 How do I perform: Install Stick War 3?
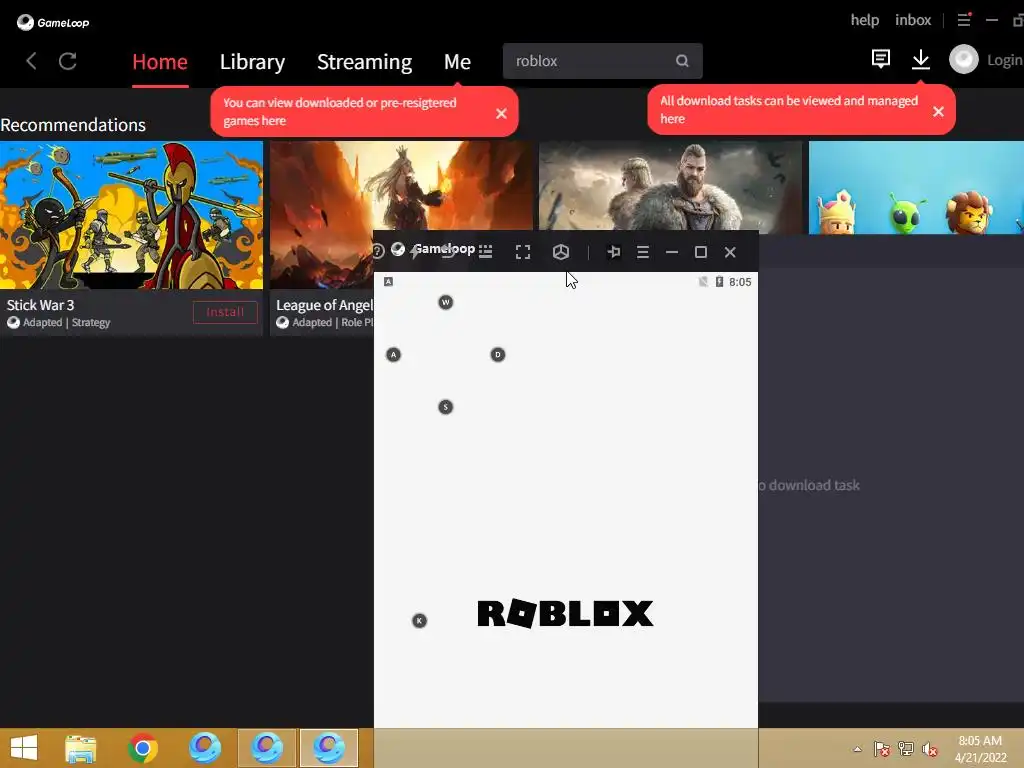(x=225, y=312)
